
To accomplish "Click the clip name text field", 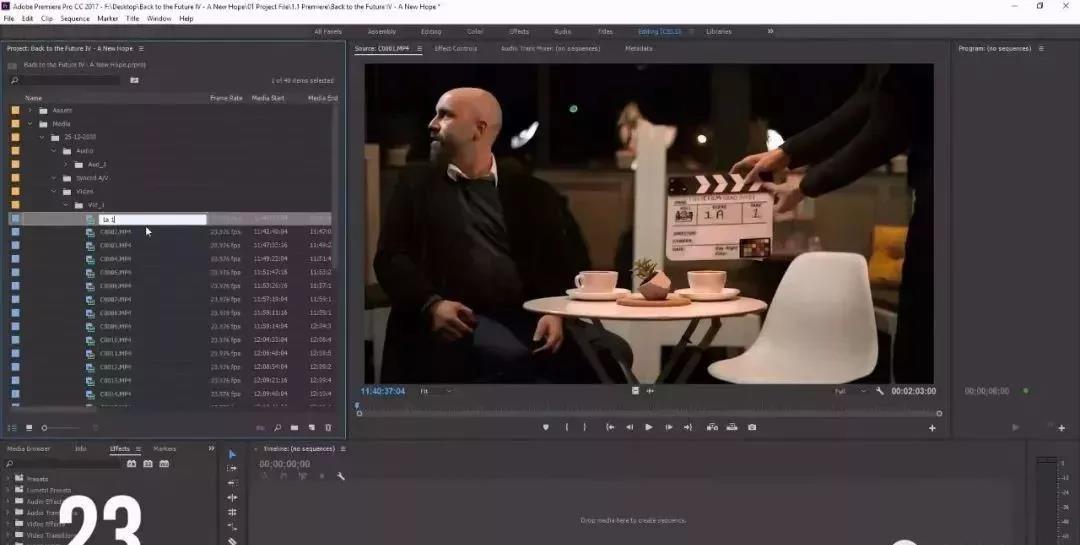I will [x=152, y=219].
